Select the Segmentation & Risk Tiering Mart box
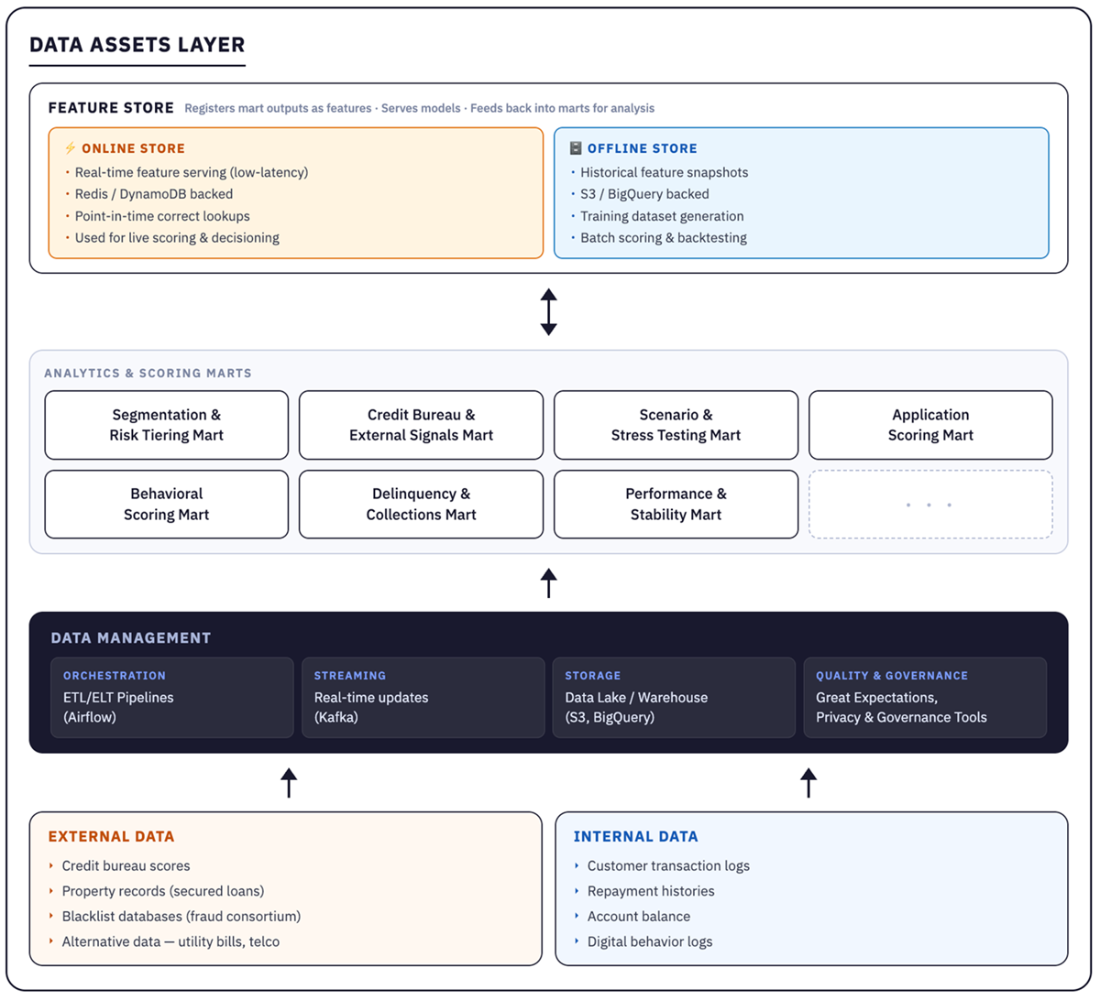1100x1000 pixels. coord(167,425)
